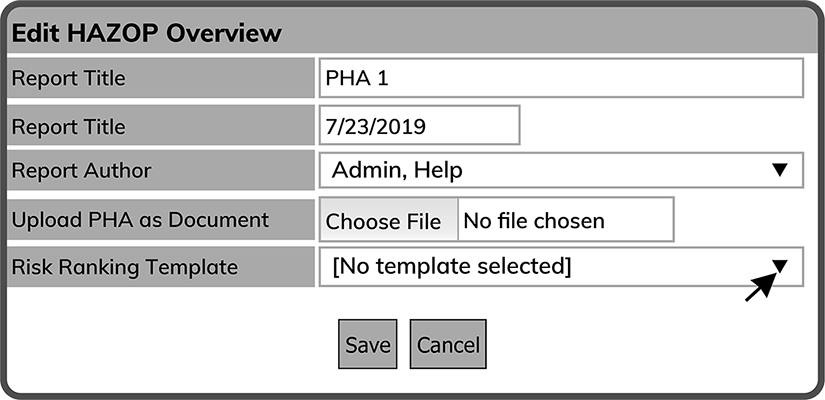Click the Risk Ranking Template dropdown arrow
Screen dimensions: 825x400
click(781, 266)
